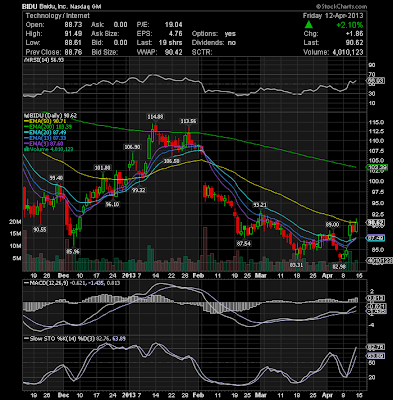Click the 96.10 low price label
Image resolution: width=393 pixels, height=400 pixels.
(112, 204)
